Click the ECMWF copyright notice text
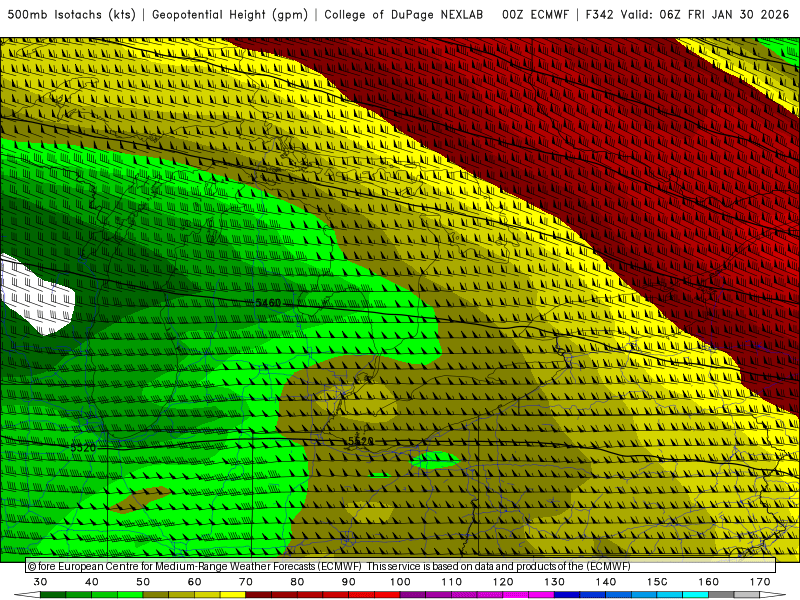The height and width of the screenshot is (600, 800). coord(329,566)
